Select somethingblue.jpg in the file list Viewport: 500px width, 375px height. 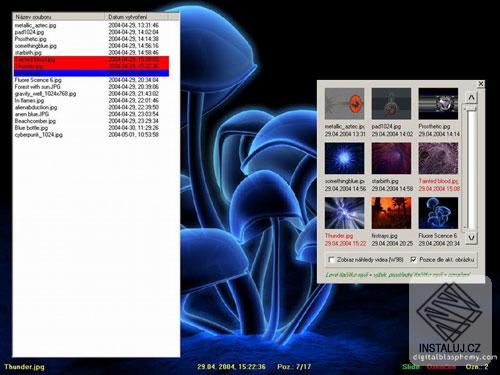[x=91, y=46]
